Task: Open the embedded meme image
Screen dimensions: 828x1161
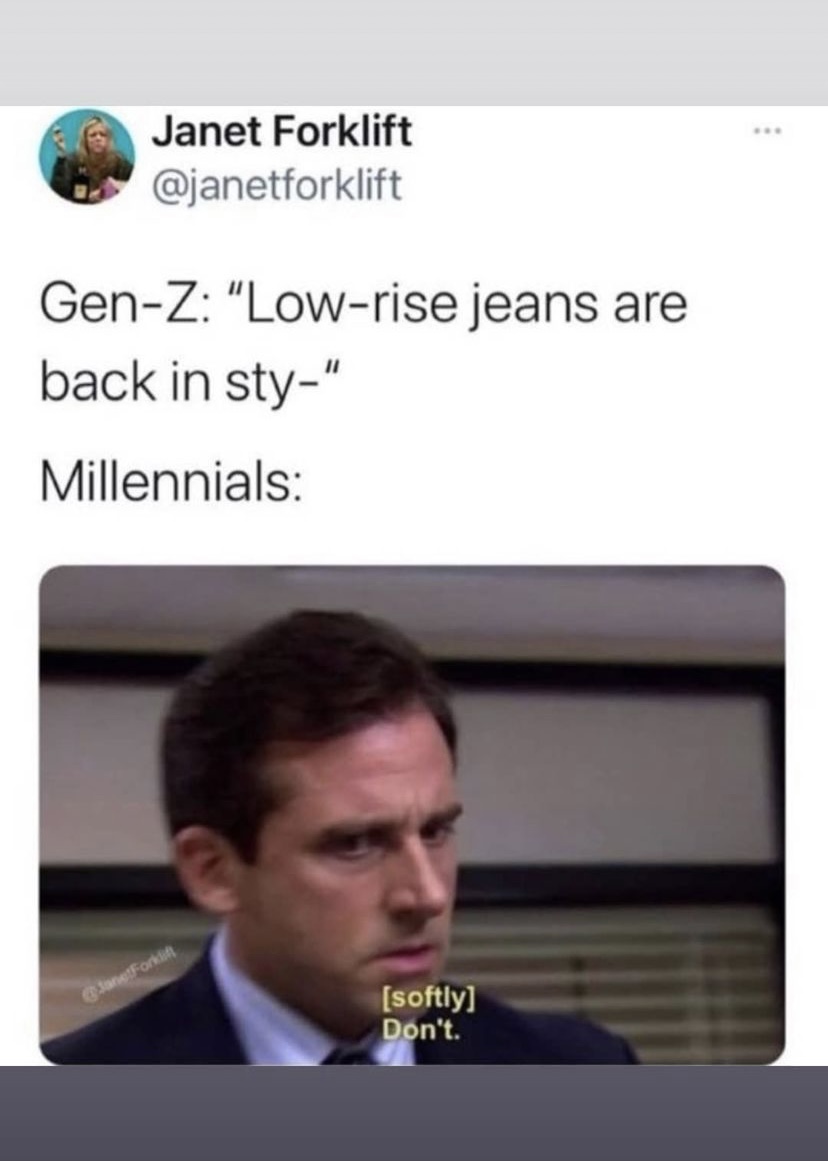Action: click(412, 815)
